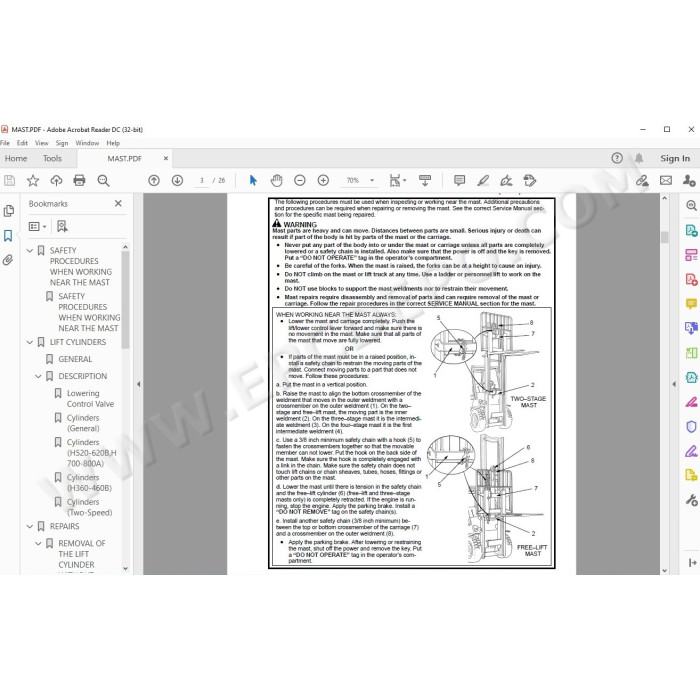Open Cylinders (Two-Speed) bookmark

(x=89, y=507)
